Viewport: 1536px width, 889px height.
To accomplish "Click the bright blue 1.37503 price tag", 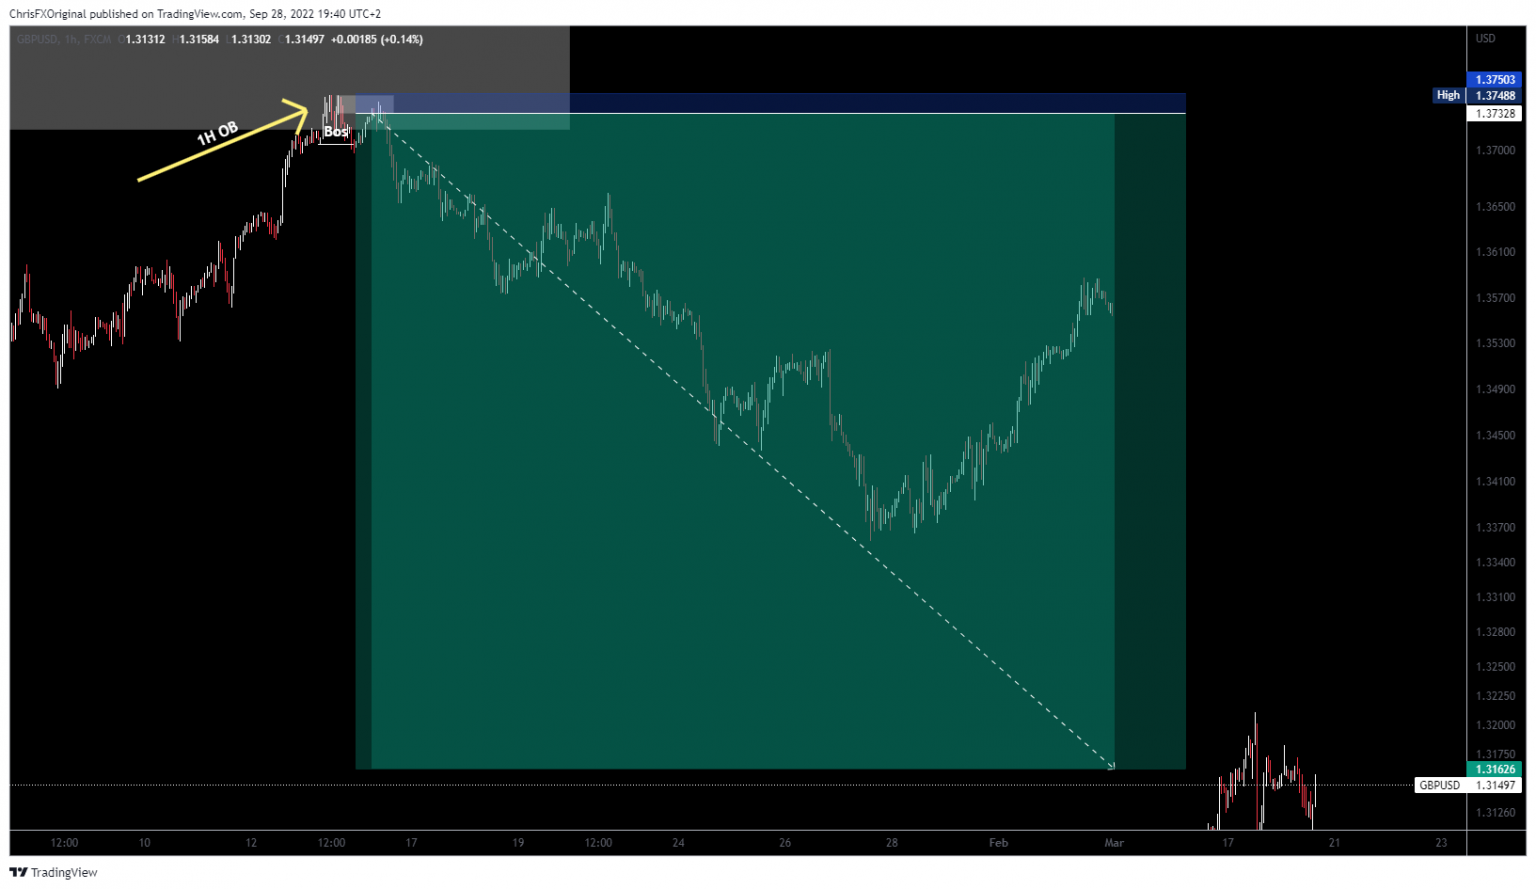I will tap(1495, 80).
